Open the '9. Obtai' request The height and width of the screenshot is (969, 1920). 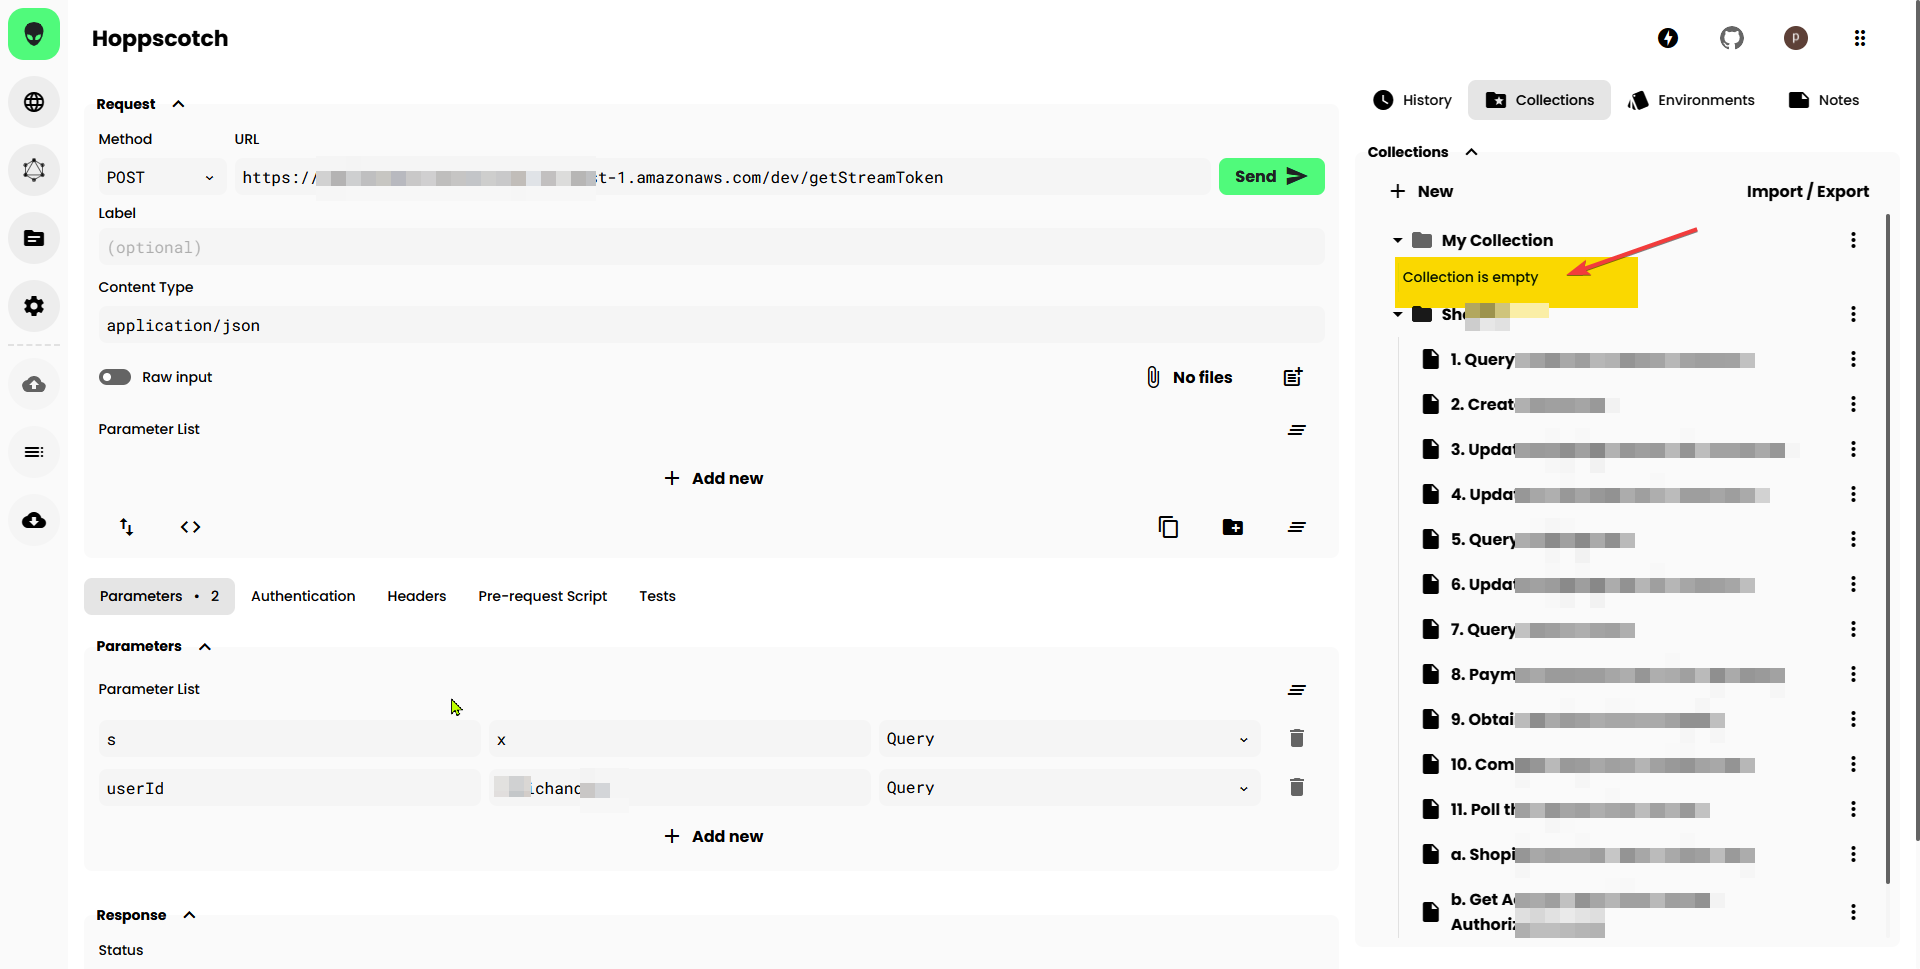[x=1573, y=719]
